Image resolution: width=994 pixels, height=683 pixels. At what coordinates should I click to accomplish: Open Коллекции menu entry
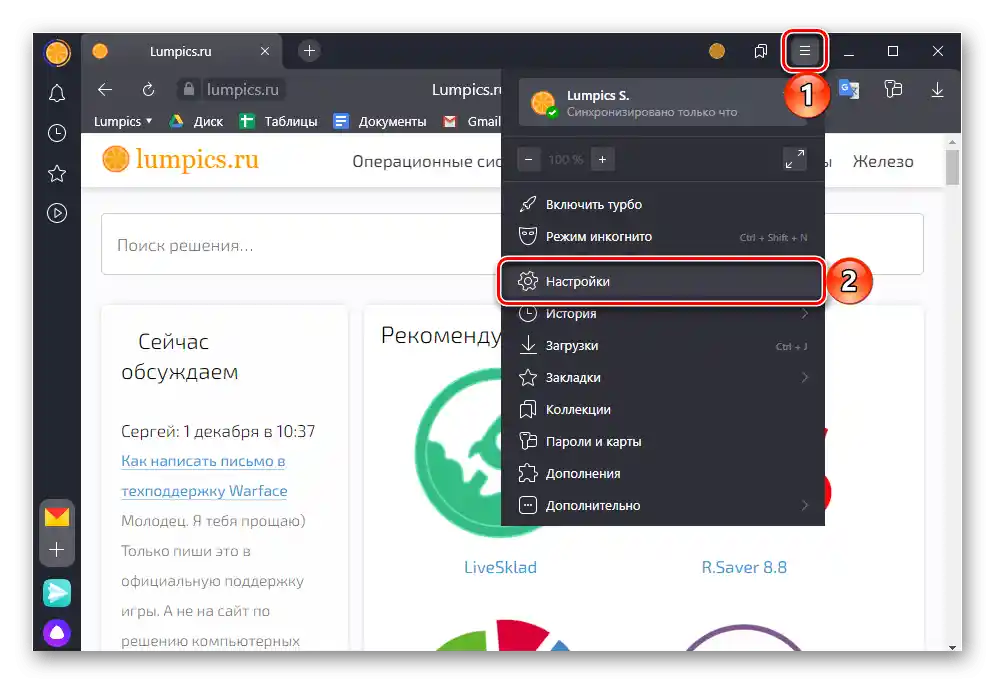(662, 410)
